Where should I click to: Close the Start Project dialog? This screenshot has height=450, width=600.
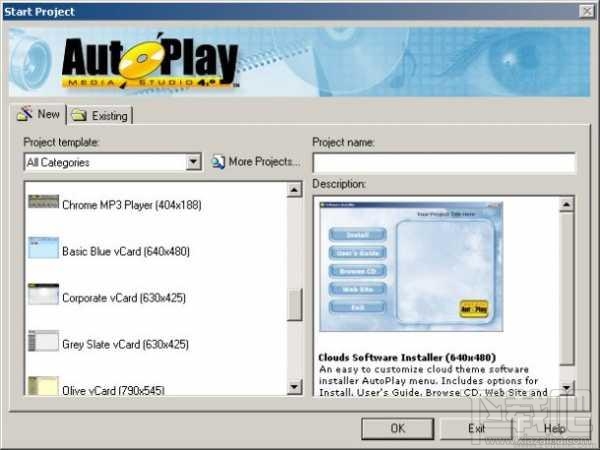pyautogui.click(x=586, y=11)
